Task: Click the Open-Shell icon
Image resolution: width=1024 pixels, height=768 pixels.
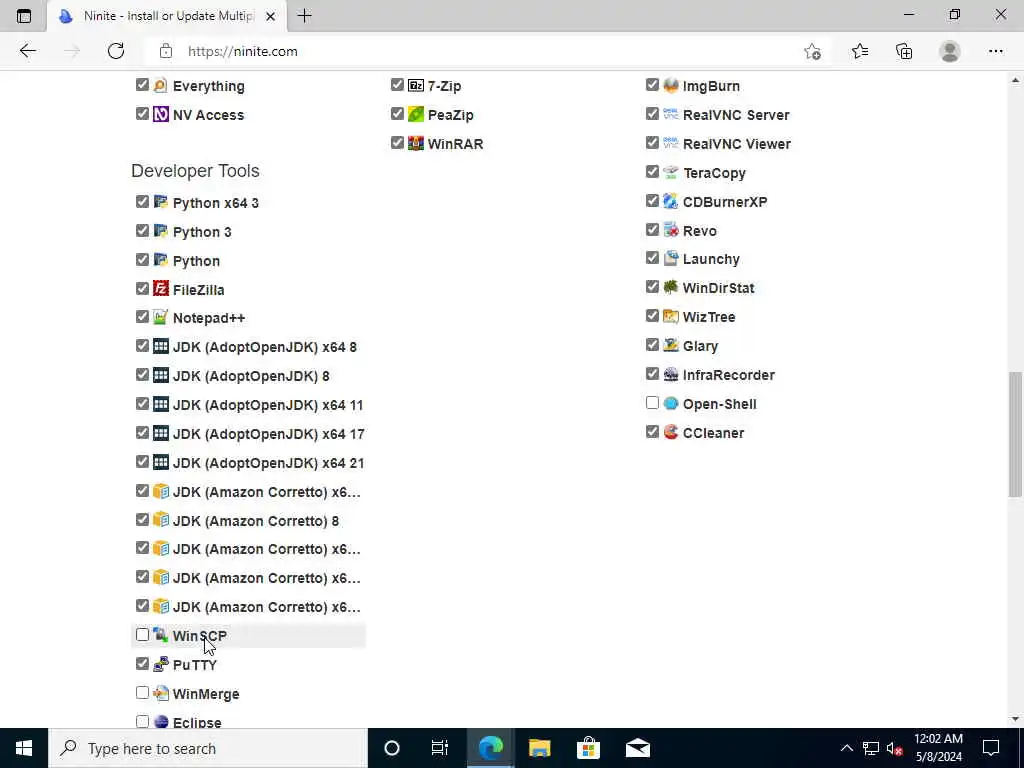Action: [x=671, y=404]
